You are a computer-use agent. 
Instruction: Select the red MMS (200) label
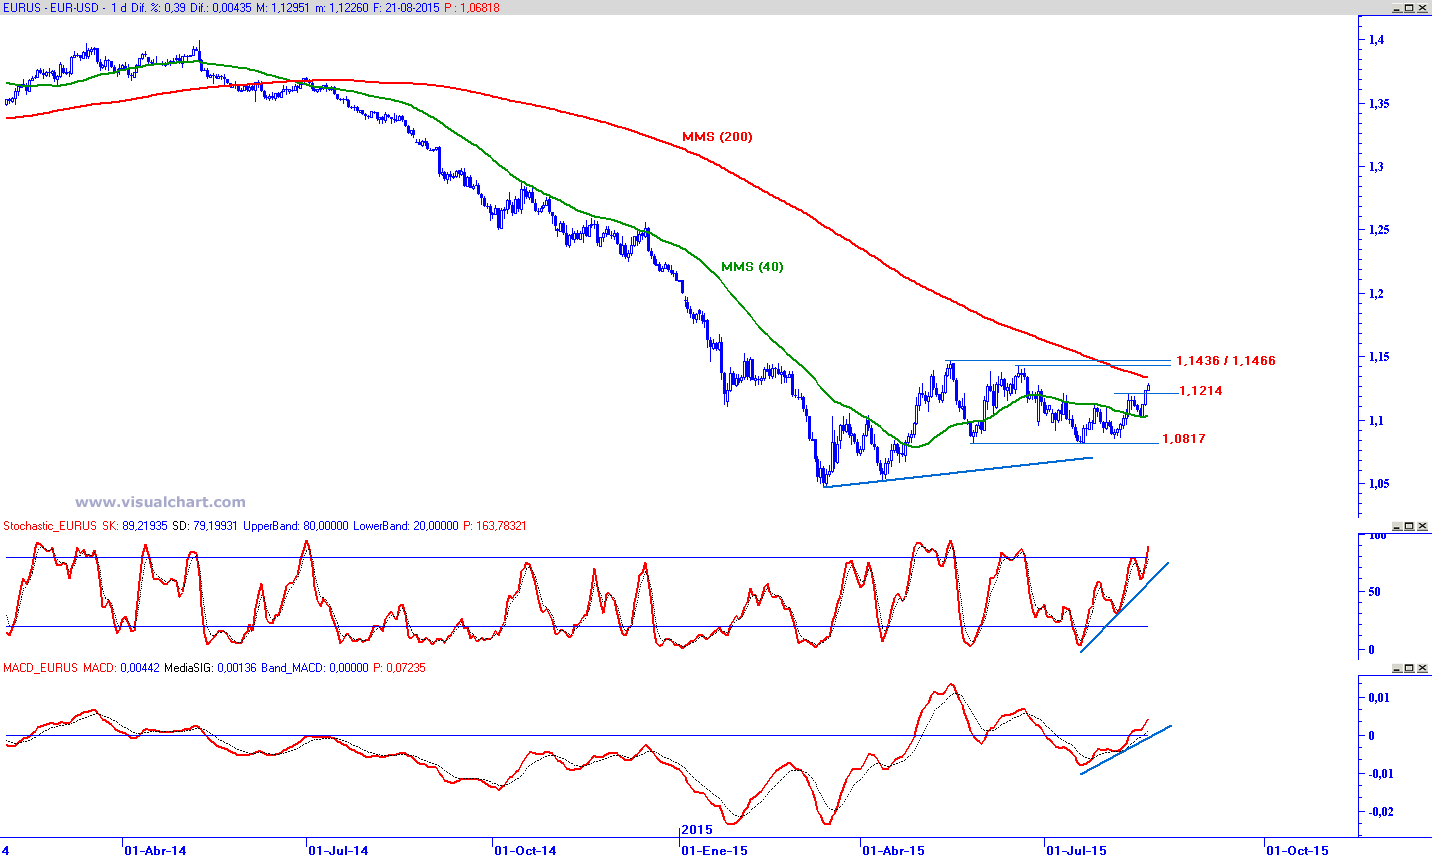click(x=717, y=136)
